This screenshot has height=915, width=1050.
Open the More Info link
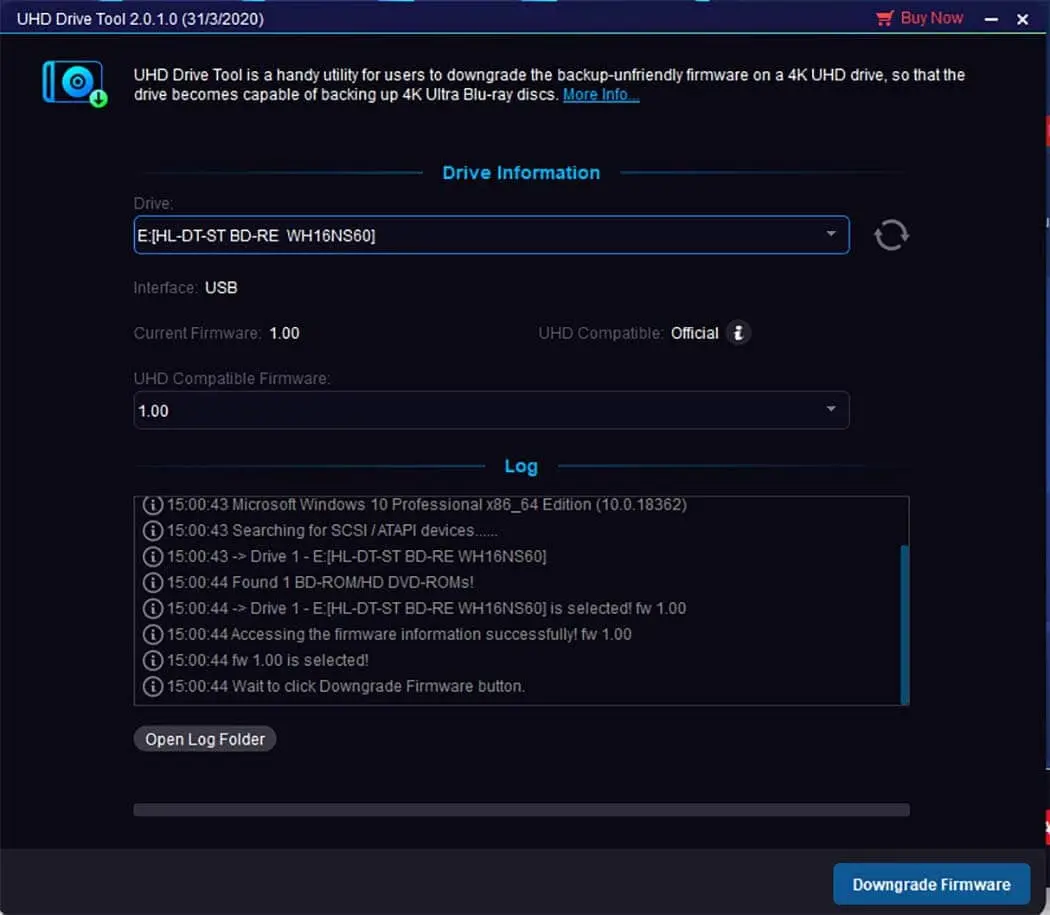point(600,95)
